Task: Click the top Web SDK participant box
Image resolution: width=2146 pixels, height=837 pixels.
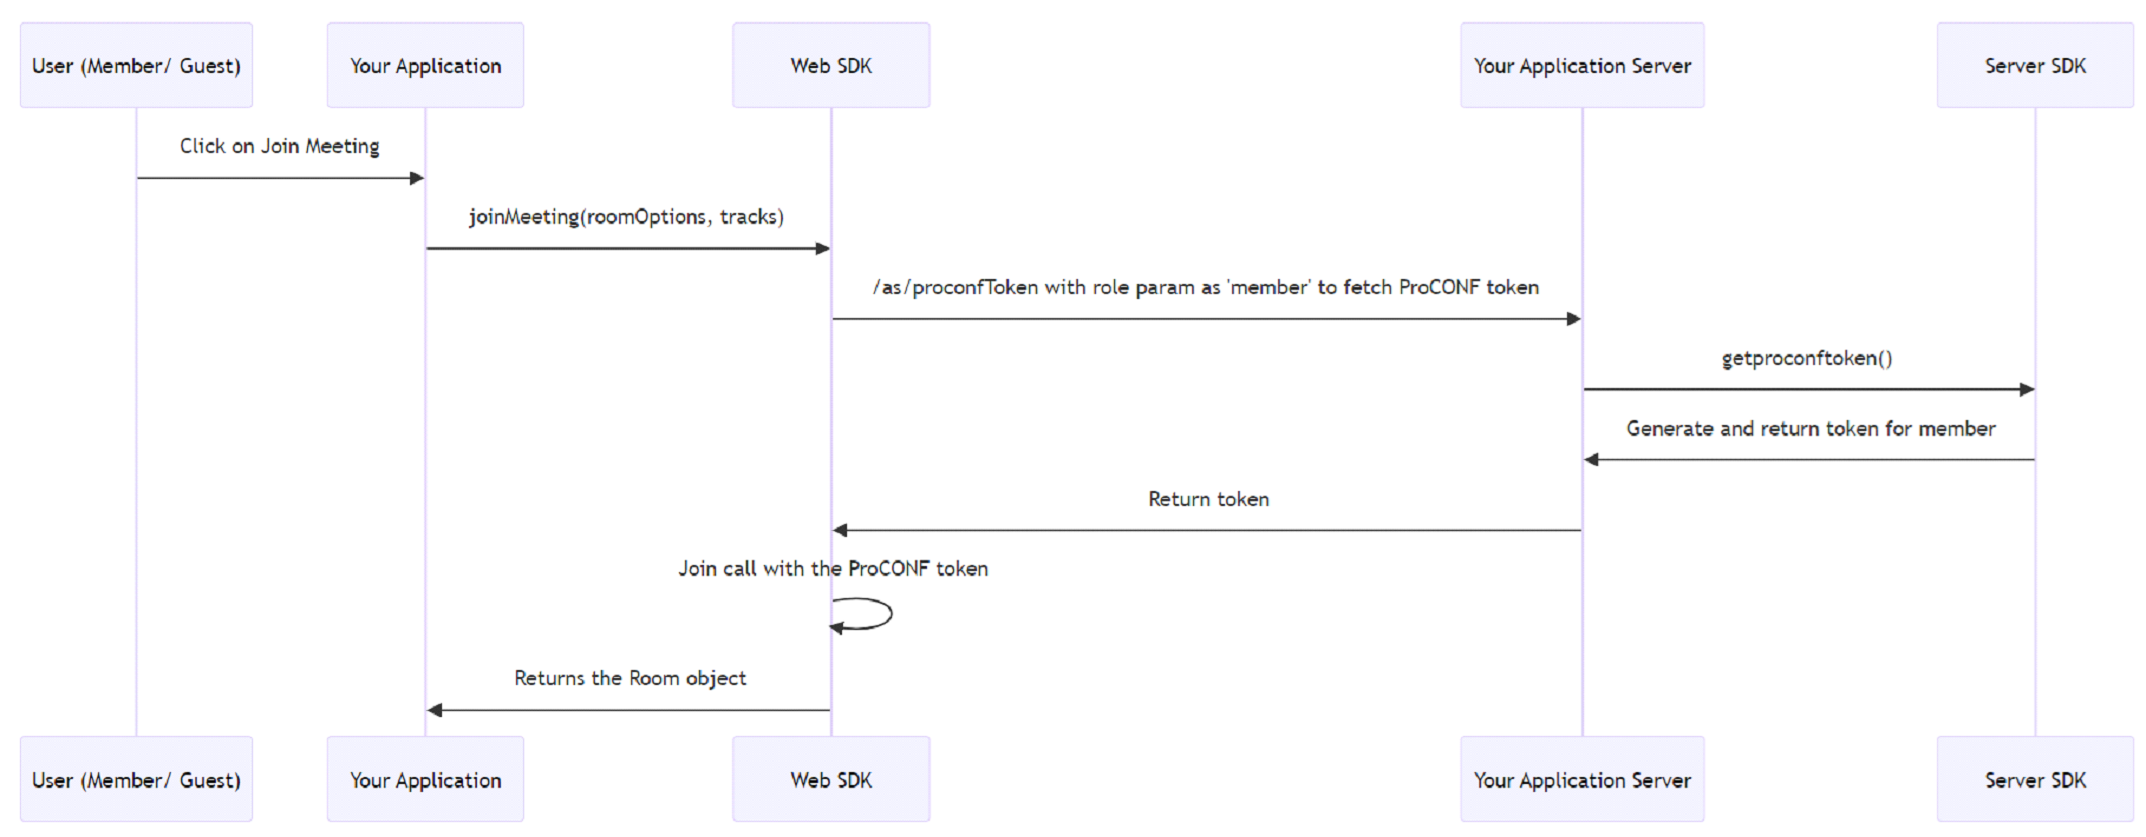Action: point(831,66)
